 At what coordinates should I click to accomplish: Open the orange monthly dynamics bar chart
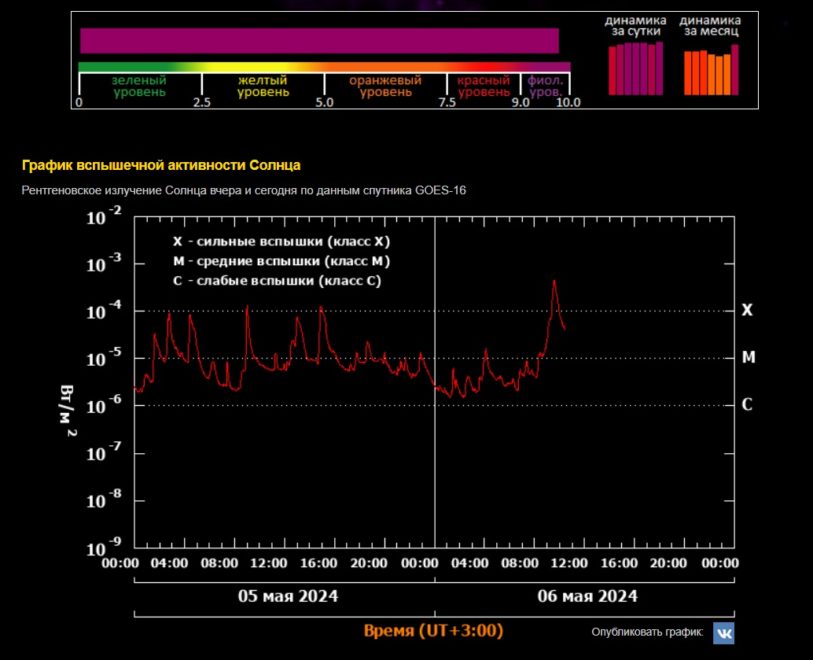click(711, 70)
